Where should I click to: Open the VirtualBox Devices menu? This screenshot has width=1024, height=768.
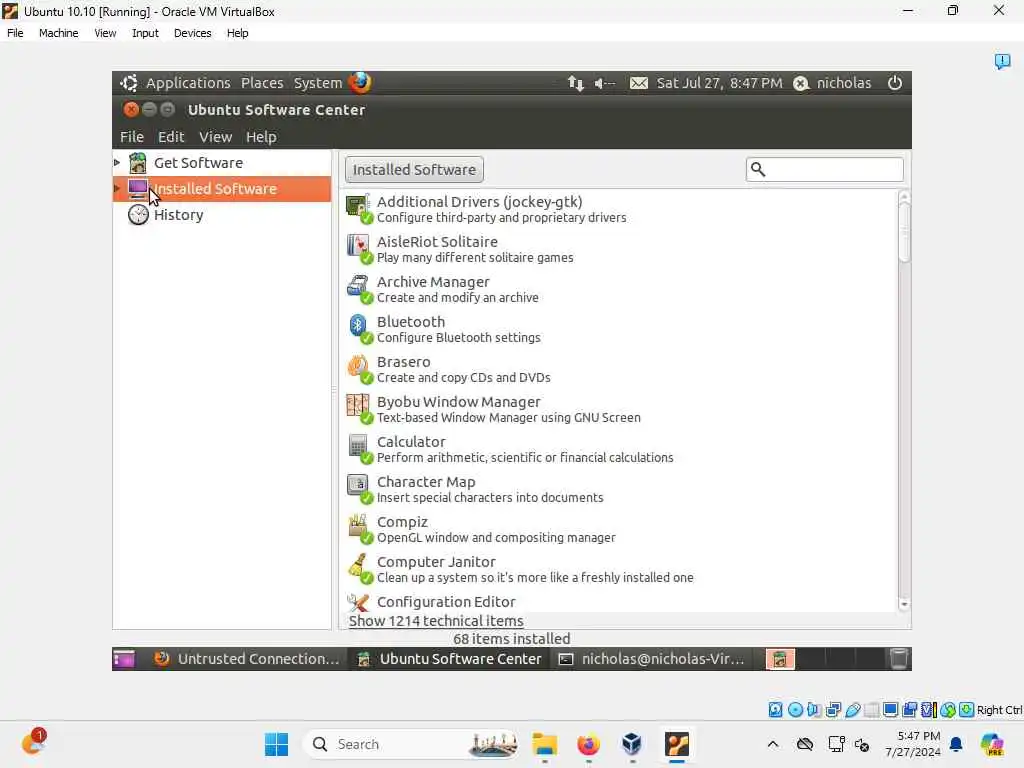[192, 33]
